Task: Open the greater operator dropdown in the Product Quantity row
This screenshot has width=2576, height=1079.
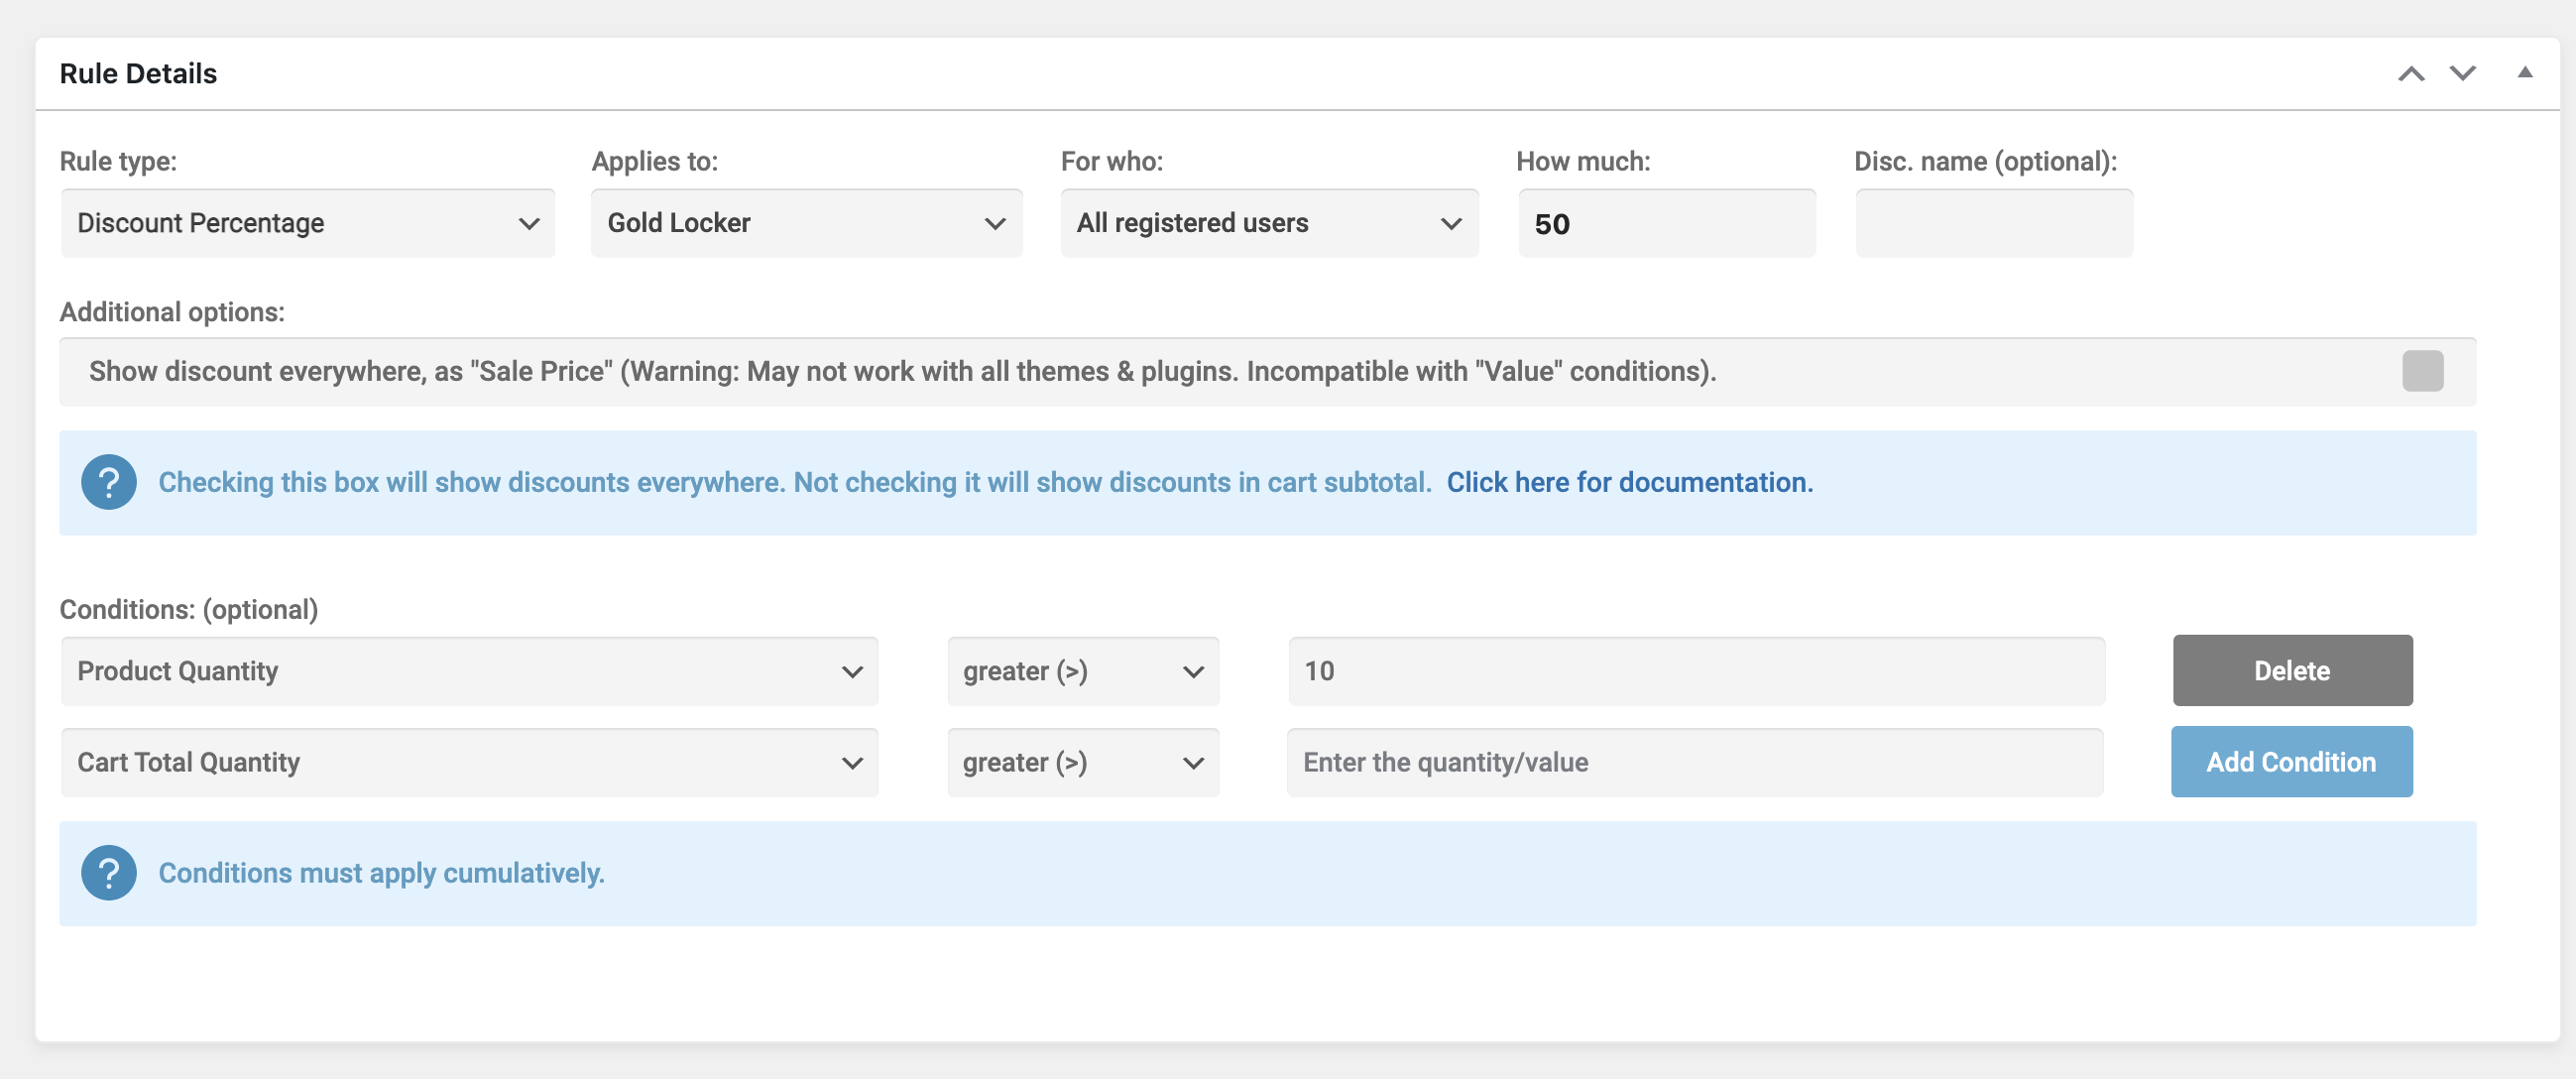Action: pos(1083,671)
